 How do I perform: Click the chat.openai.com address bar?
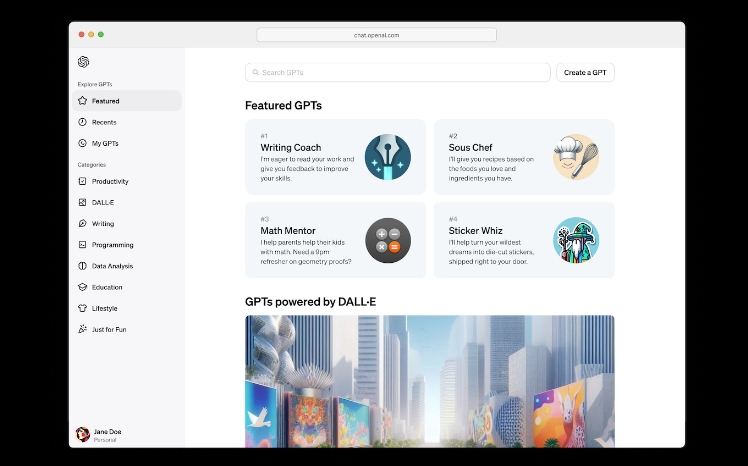(x=376, y=35)
